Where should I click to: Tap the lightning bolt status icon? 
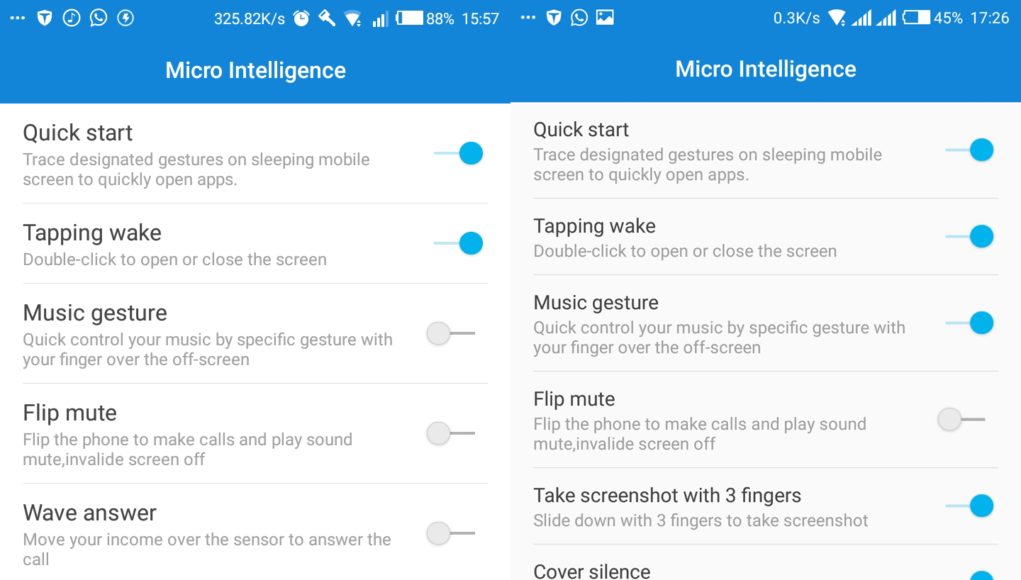[126, 18]
